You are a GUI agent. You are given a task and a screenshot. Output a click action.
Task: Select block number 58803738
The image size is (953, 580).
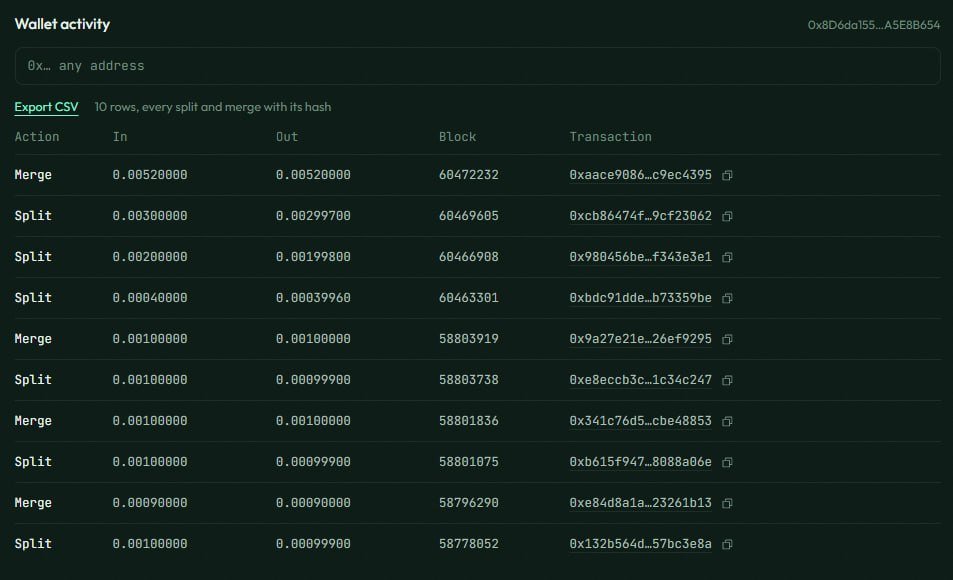(469, 380)
